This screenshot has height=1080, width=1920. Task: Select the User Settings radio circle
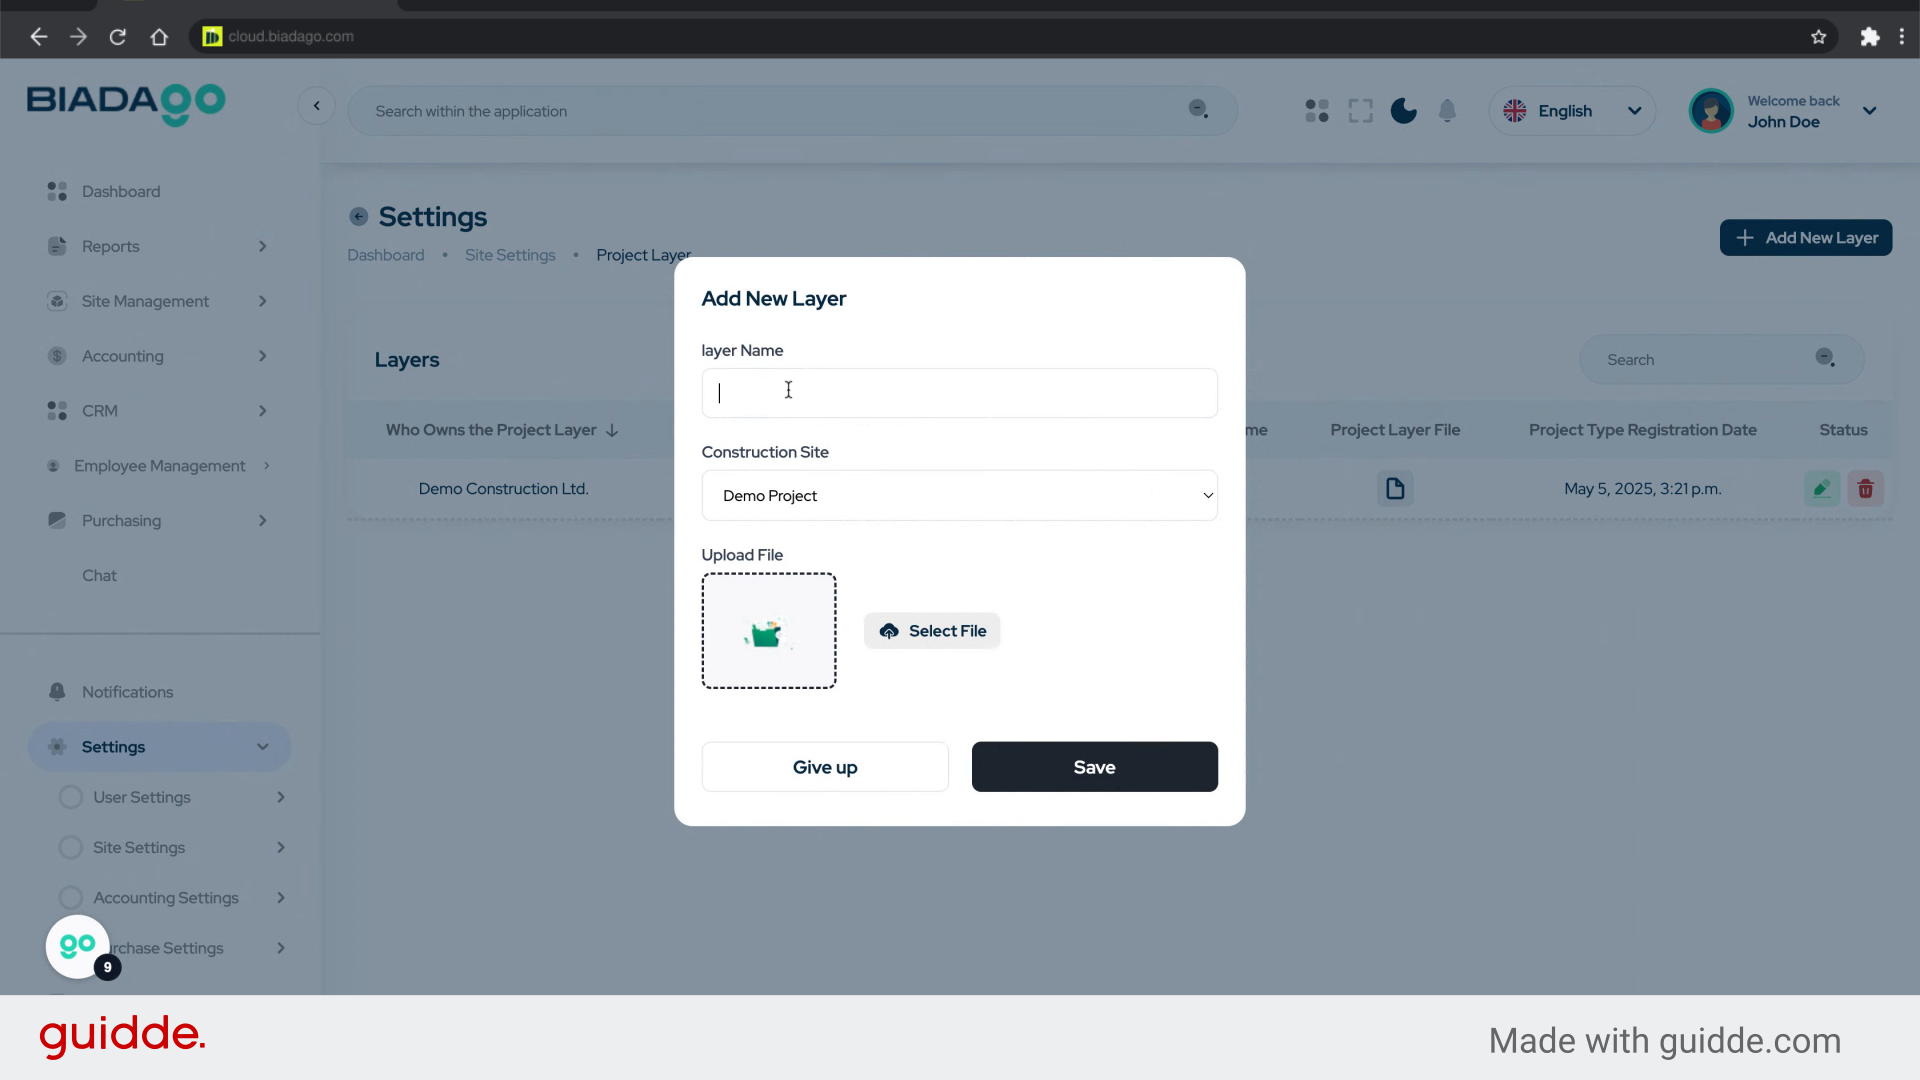(70, 797)
